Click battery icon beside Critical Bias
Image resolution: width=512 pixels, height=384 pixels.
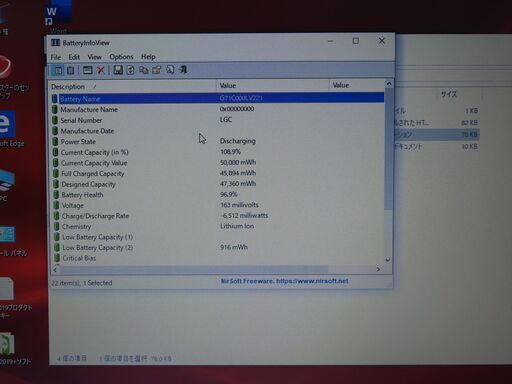click(57, 258)
